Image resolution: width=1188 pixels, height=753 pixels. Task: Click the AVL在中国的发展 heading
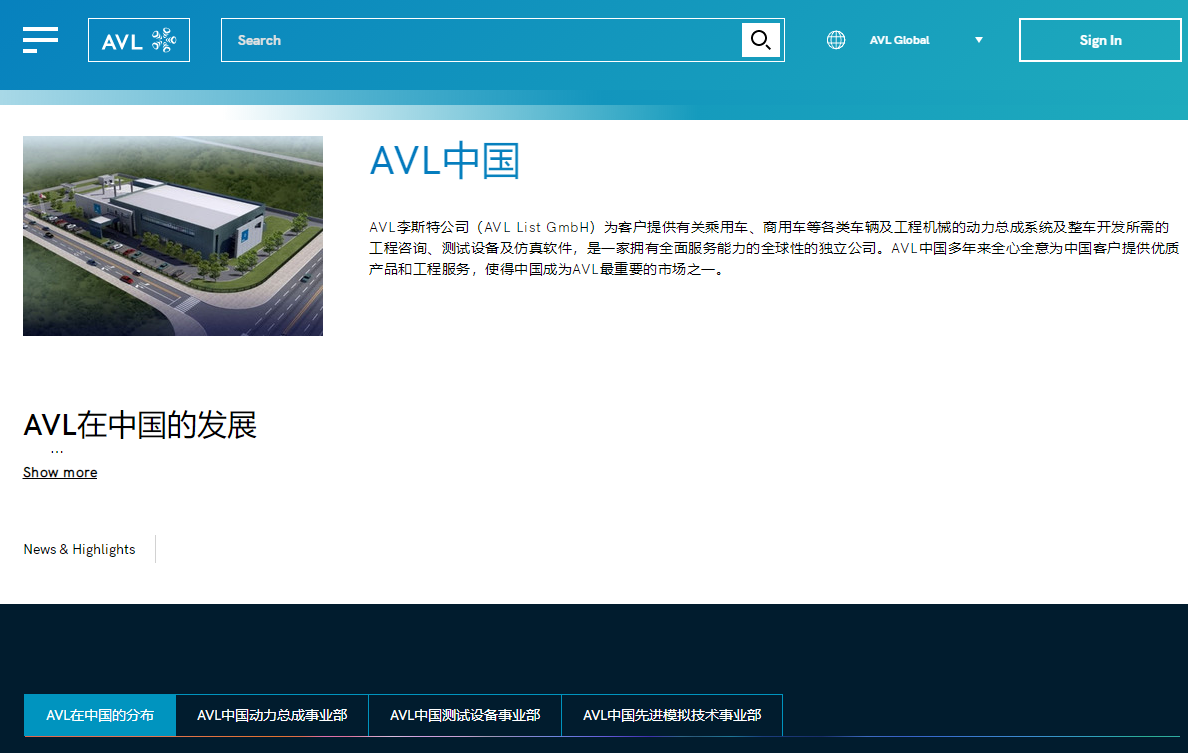coord(140,425)
